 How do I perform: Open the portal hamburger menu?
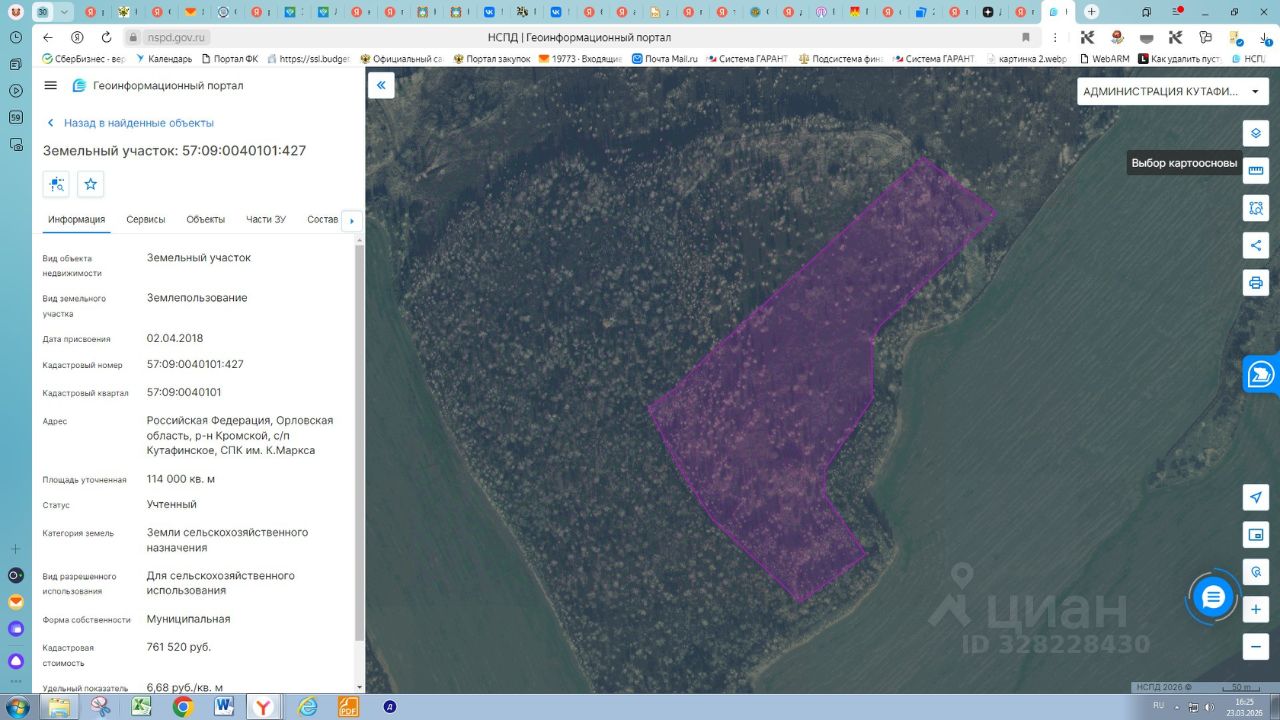click(x=51, y=85)
